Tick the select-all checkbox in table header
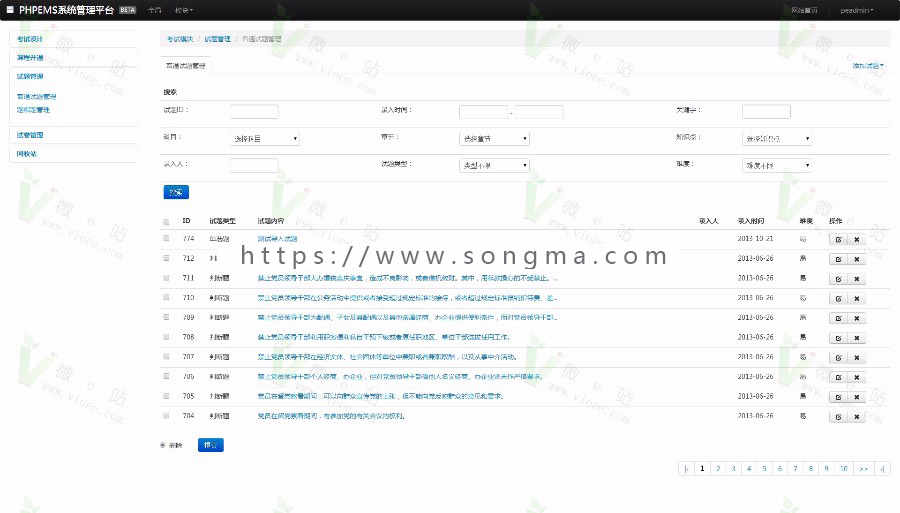The height and width of the screenshot is (513, 900). [166, 221]
